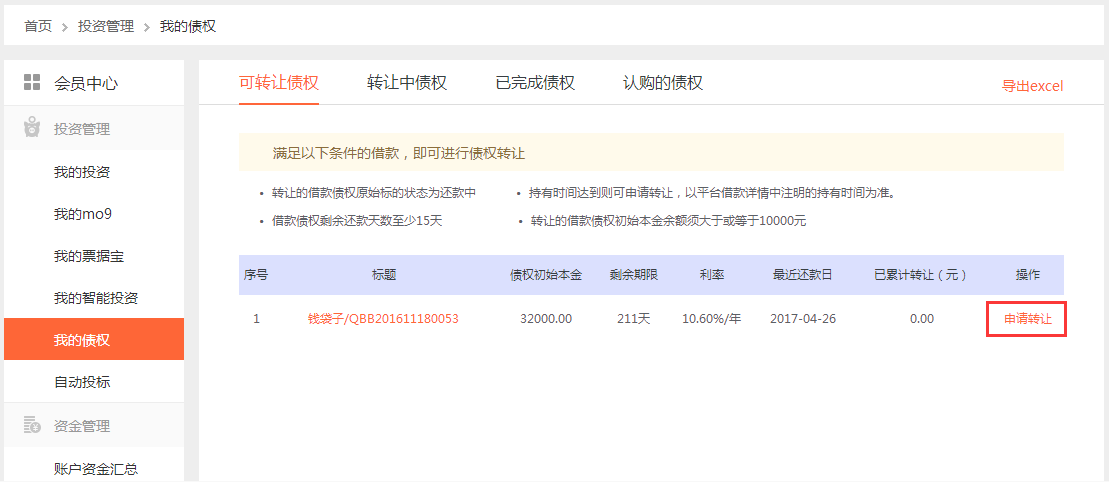Click the 已累计转让（元） column header
This screenshot has height=482, width=1109.
pyautogui.click(x=922, y=275)
